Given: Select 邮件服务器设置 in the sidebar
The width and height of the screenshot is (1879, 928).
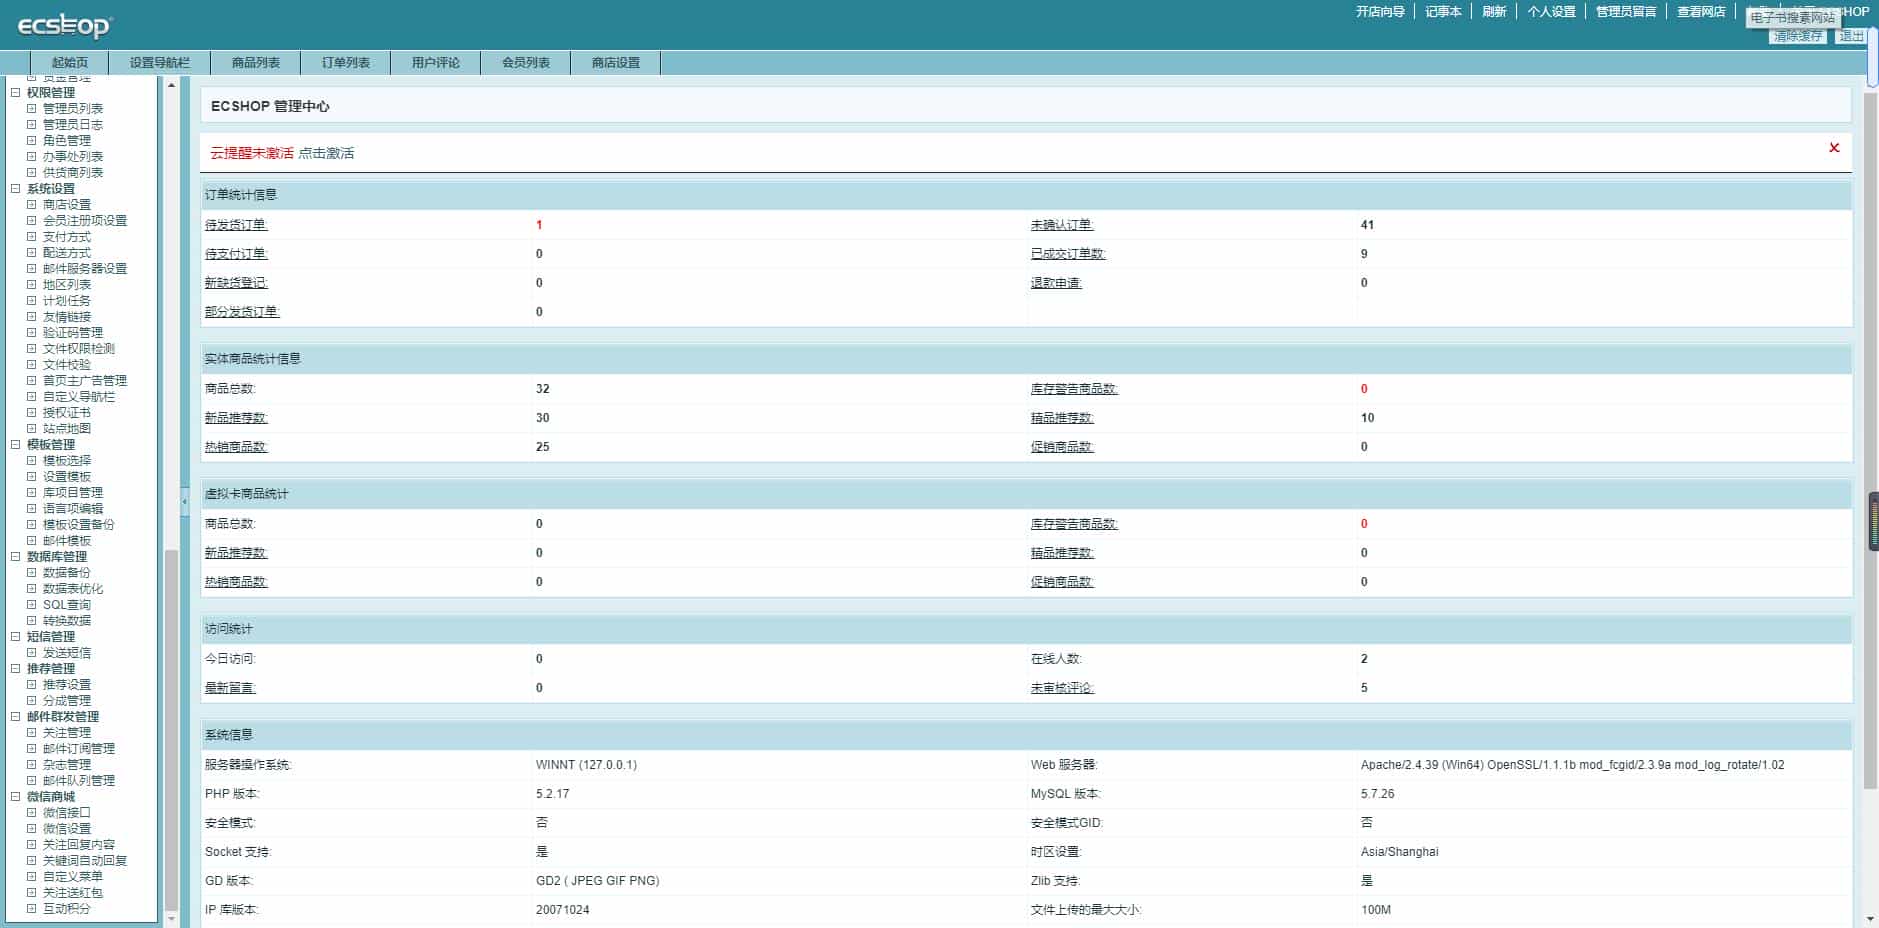Looking at the screenshot, I should [85, 269].
